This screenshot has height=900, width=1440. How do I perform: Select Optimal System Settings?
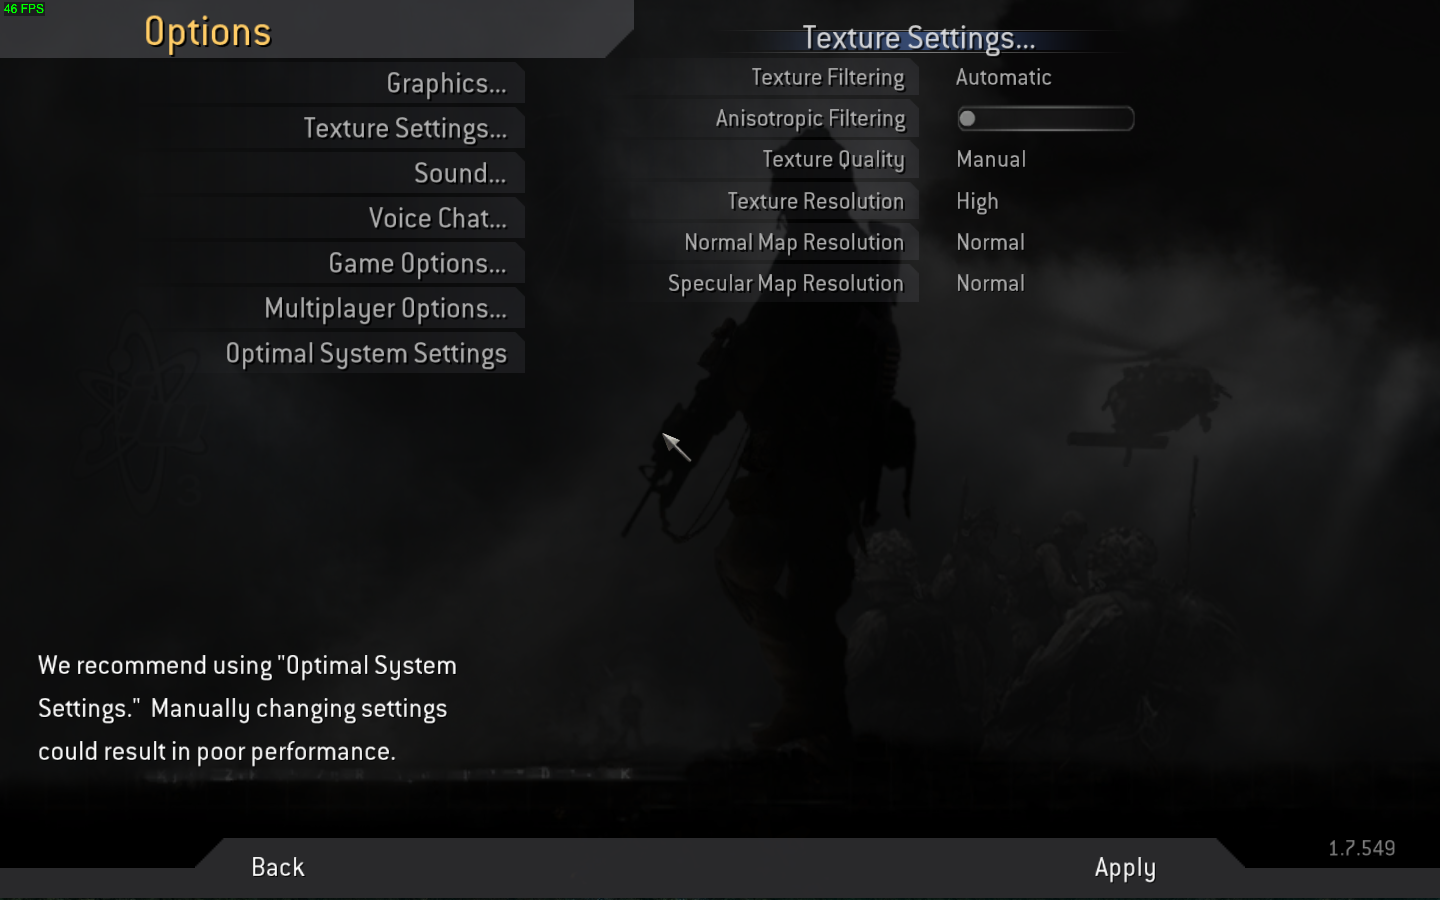coord(366,354)
